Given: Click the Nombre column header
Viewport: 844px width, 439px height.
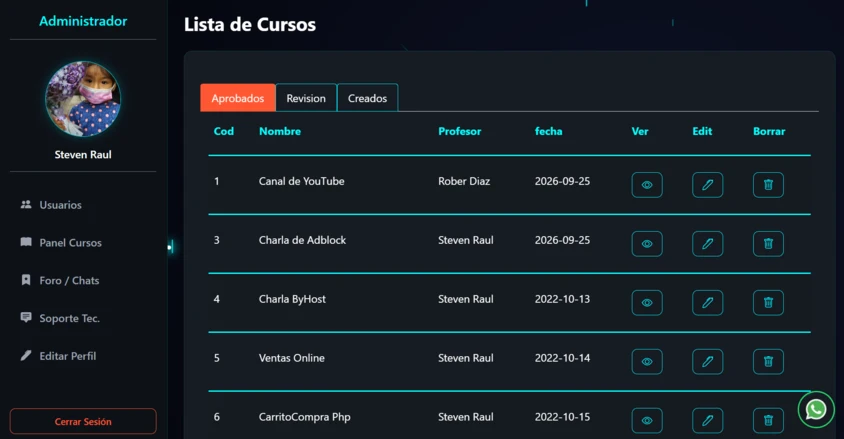Looking at the screenshot, I should point(280,131).
